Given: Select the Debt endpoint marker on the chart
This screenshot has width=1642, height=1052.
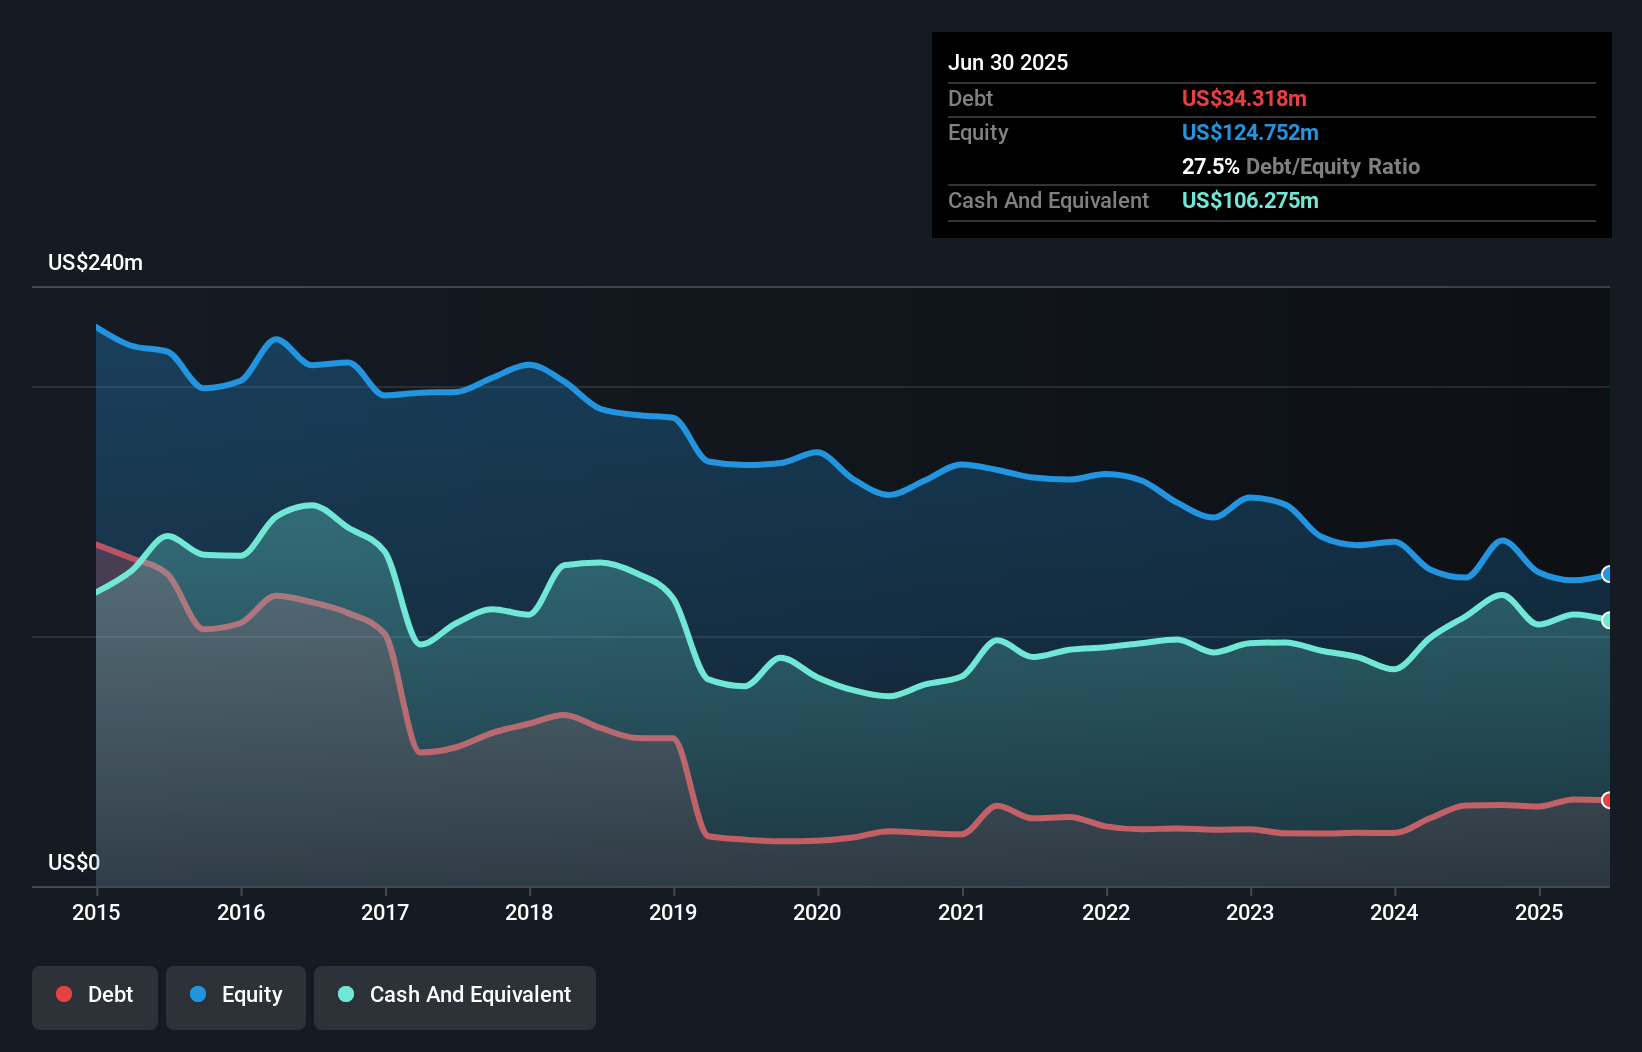Looking at the screenshot, I should coord(1607,800).
